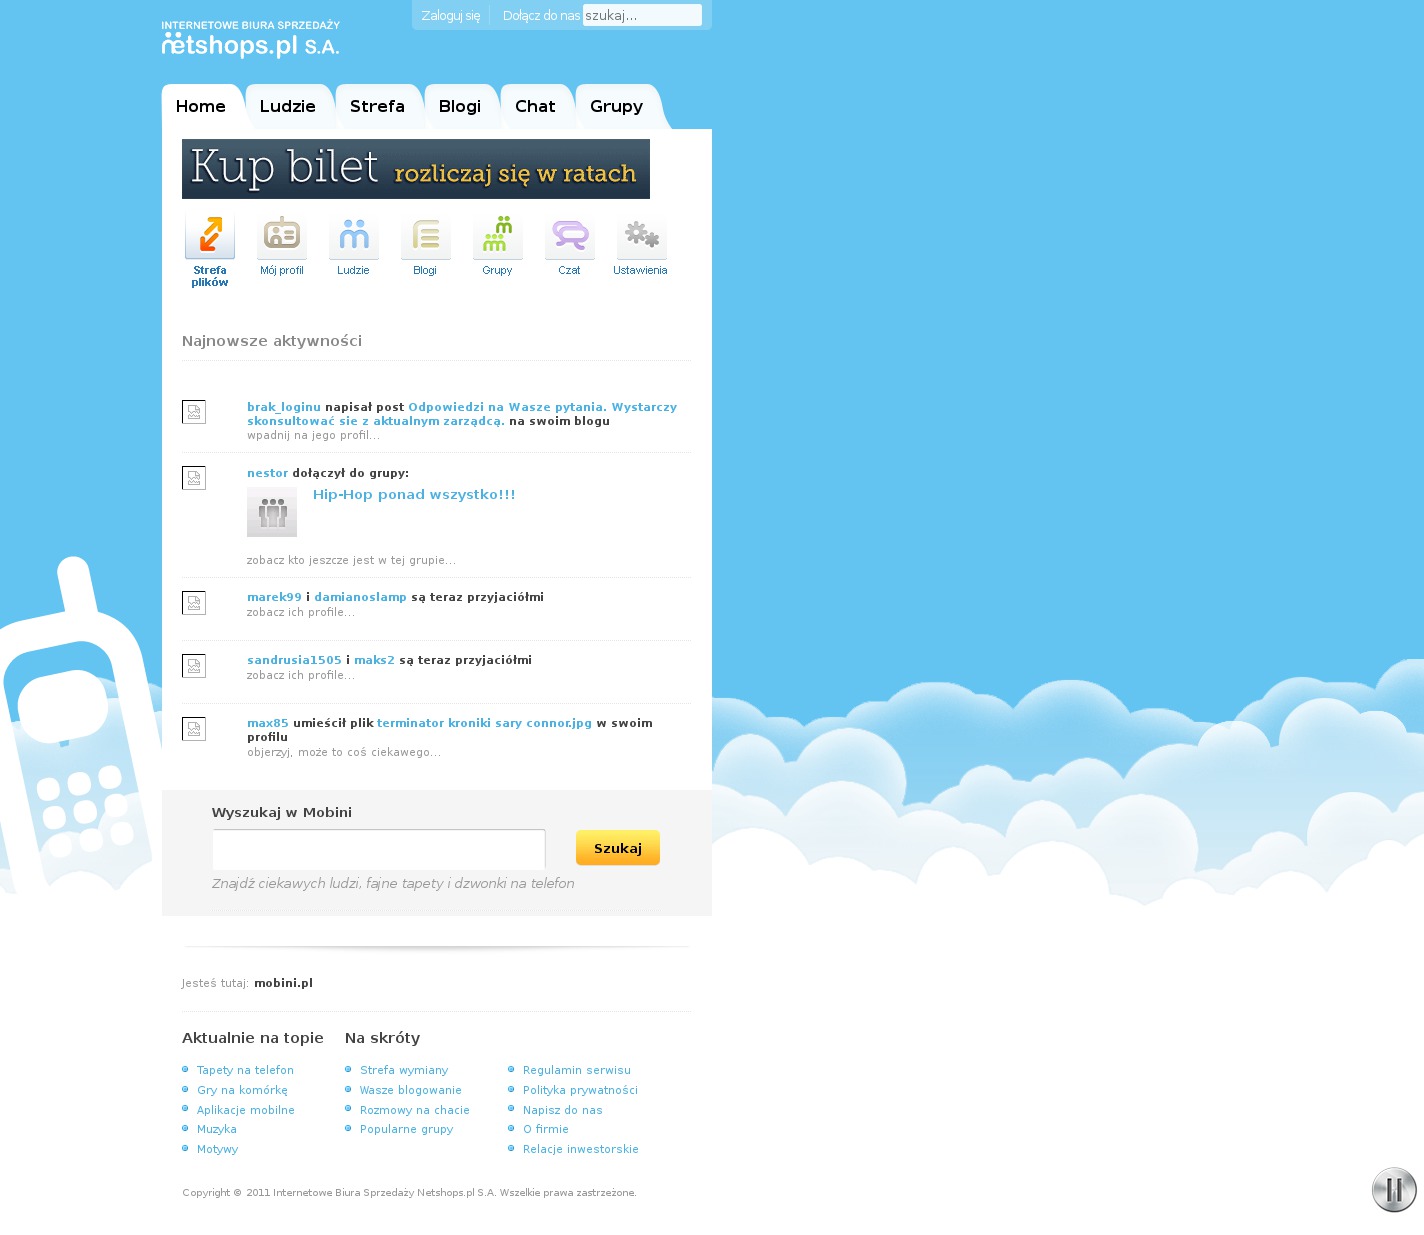
Task: Open the Tapety na telefon link
Action: 245,1070
